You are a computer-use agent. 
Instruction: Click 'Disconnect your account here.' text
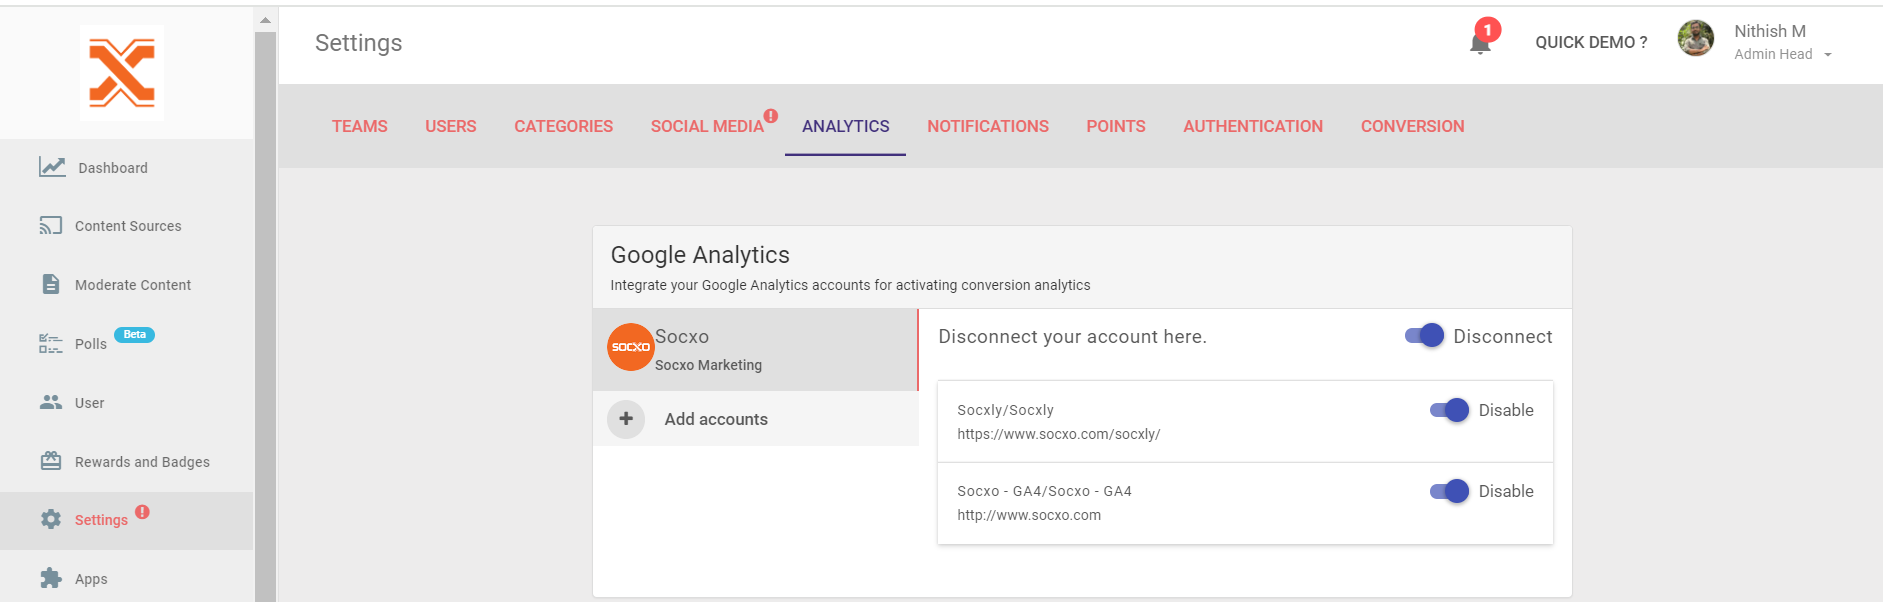(x=1072, y=337)
